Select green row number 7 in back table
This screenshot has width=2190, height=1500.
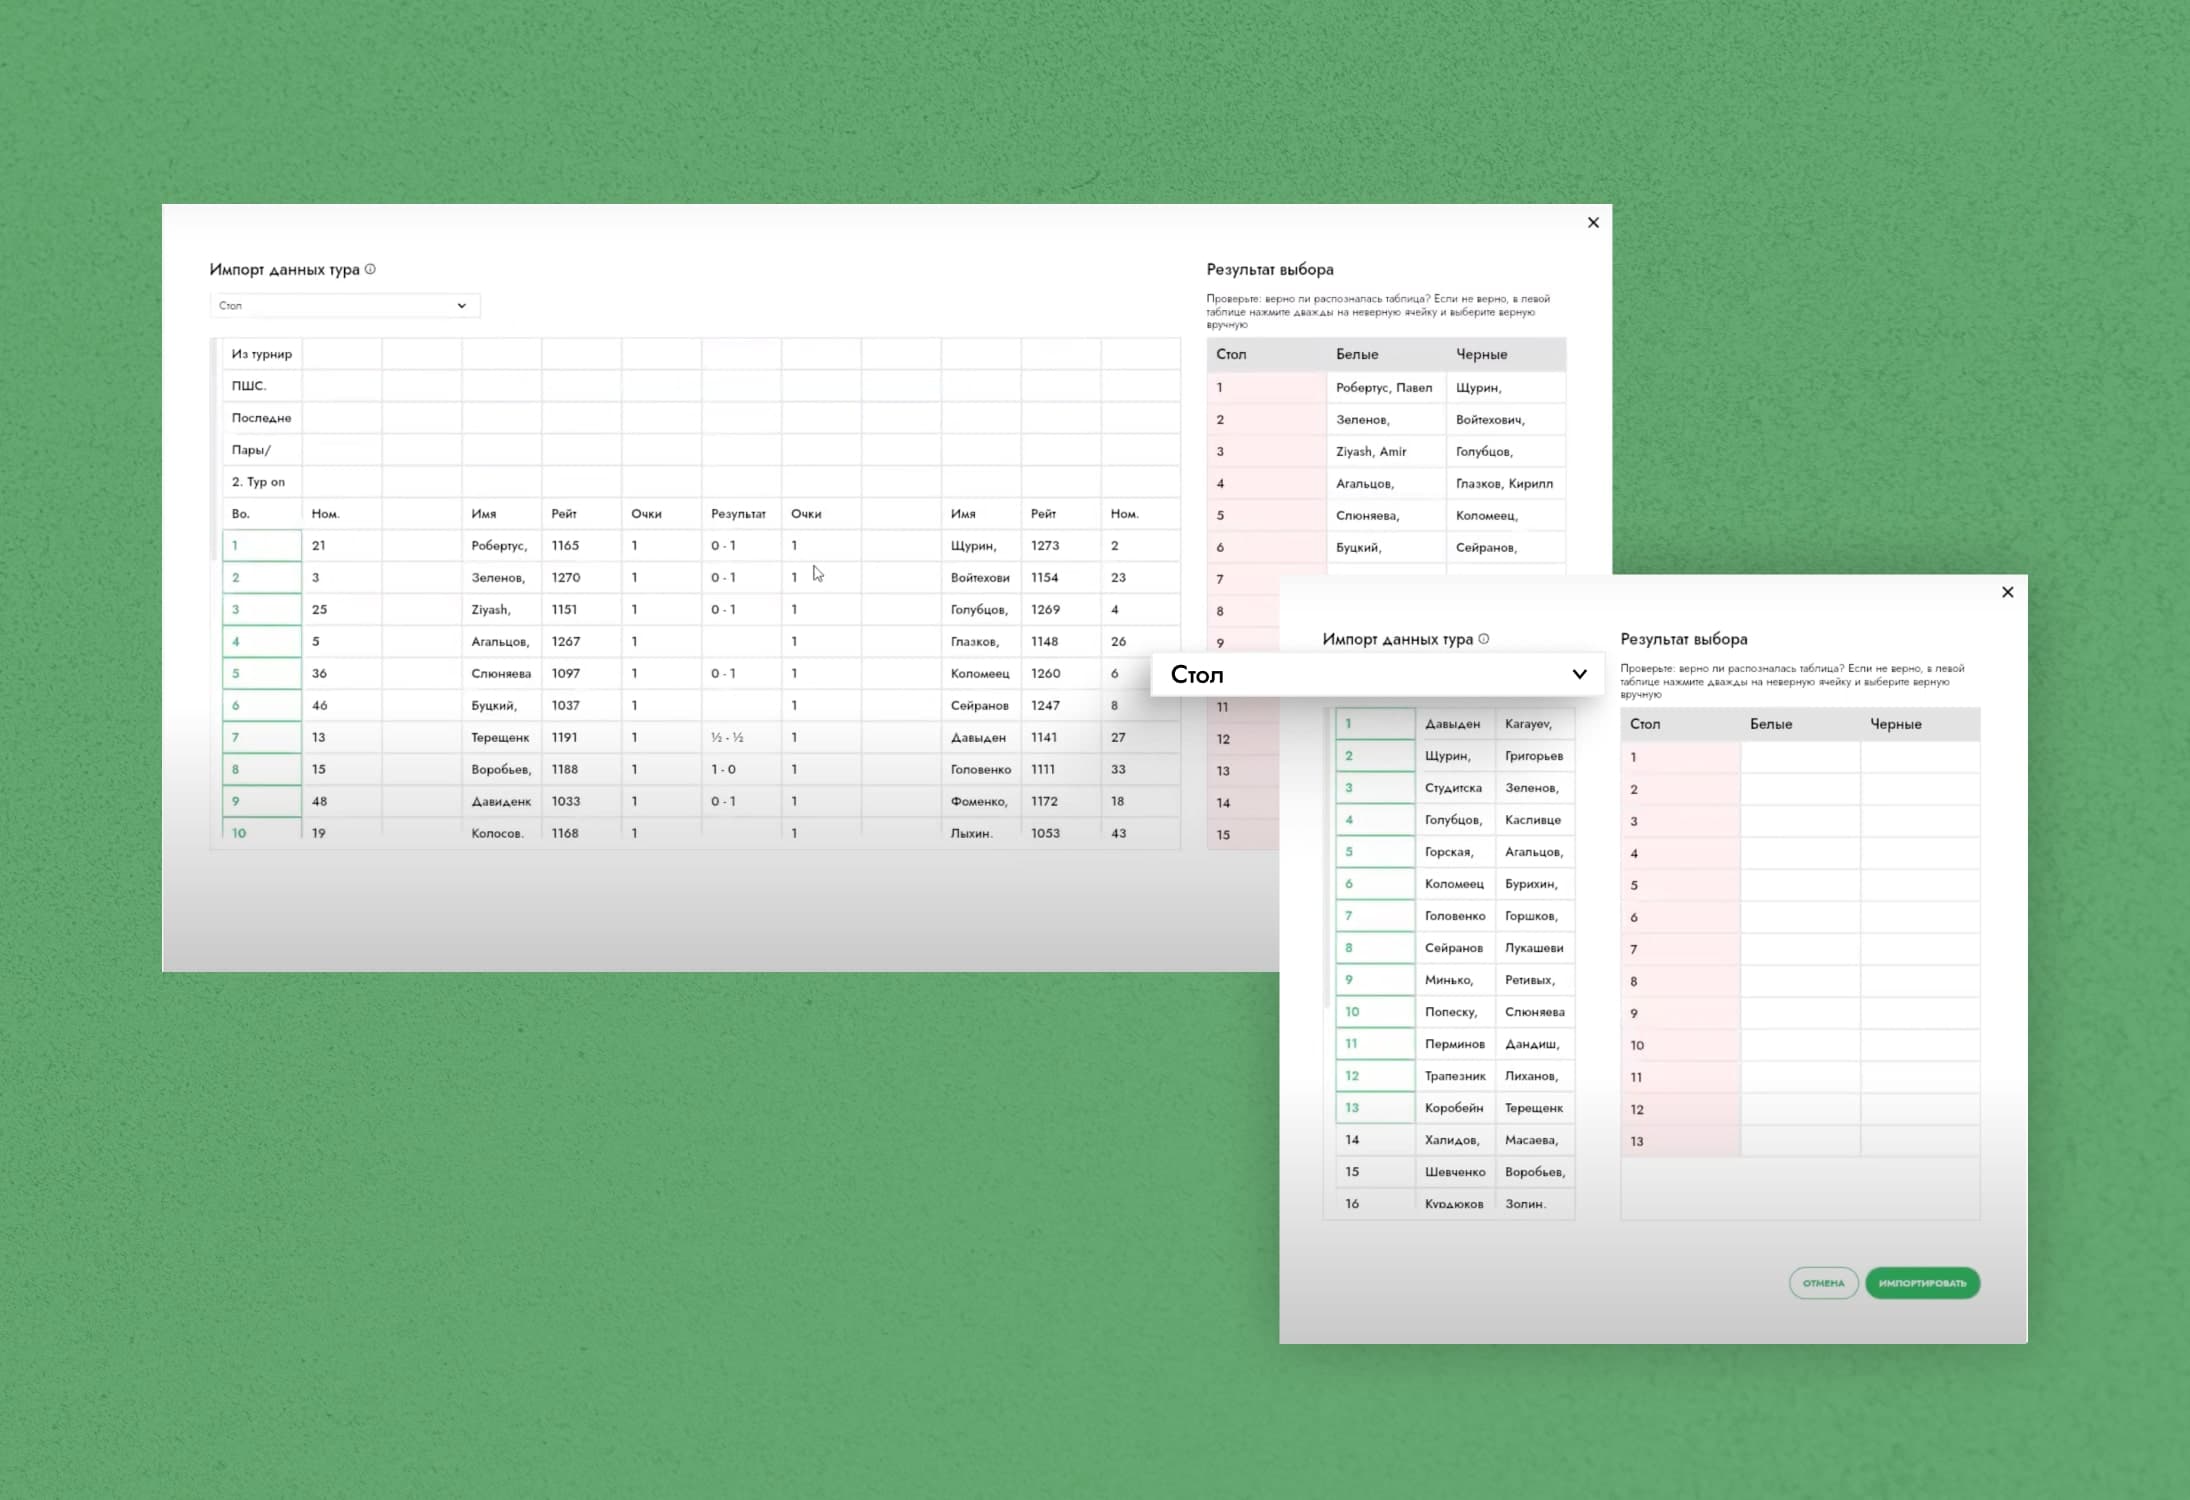coord(262,738)
